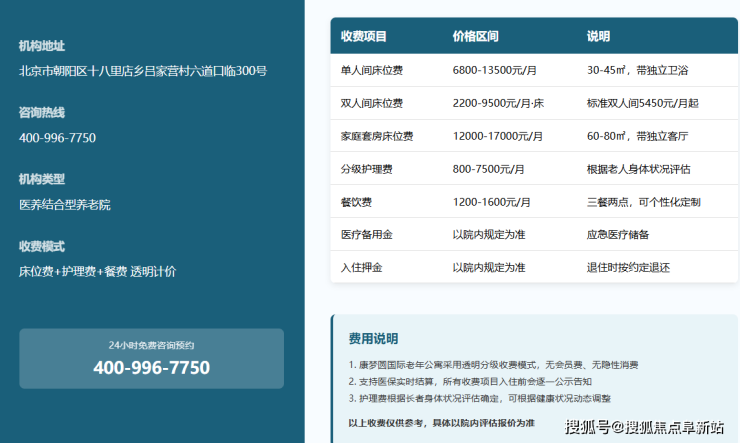This screenshot has width=740, height=443.
Task: Click the '医疗备用金' cell
Action: 366,234
